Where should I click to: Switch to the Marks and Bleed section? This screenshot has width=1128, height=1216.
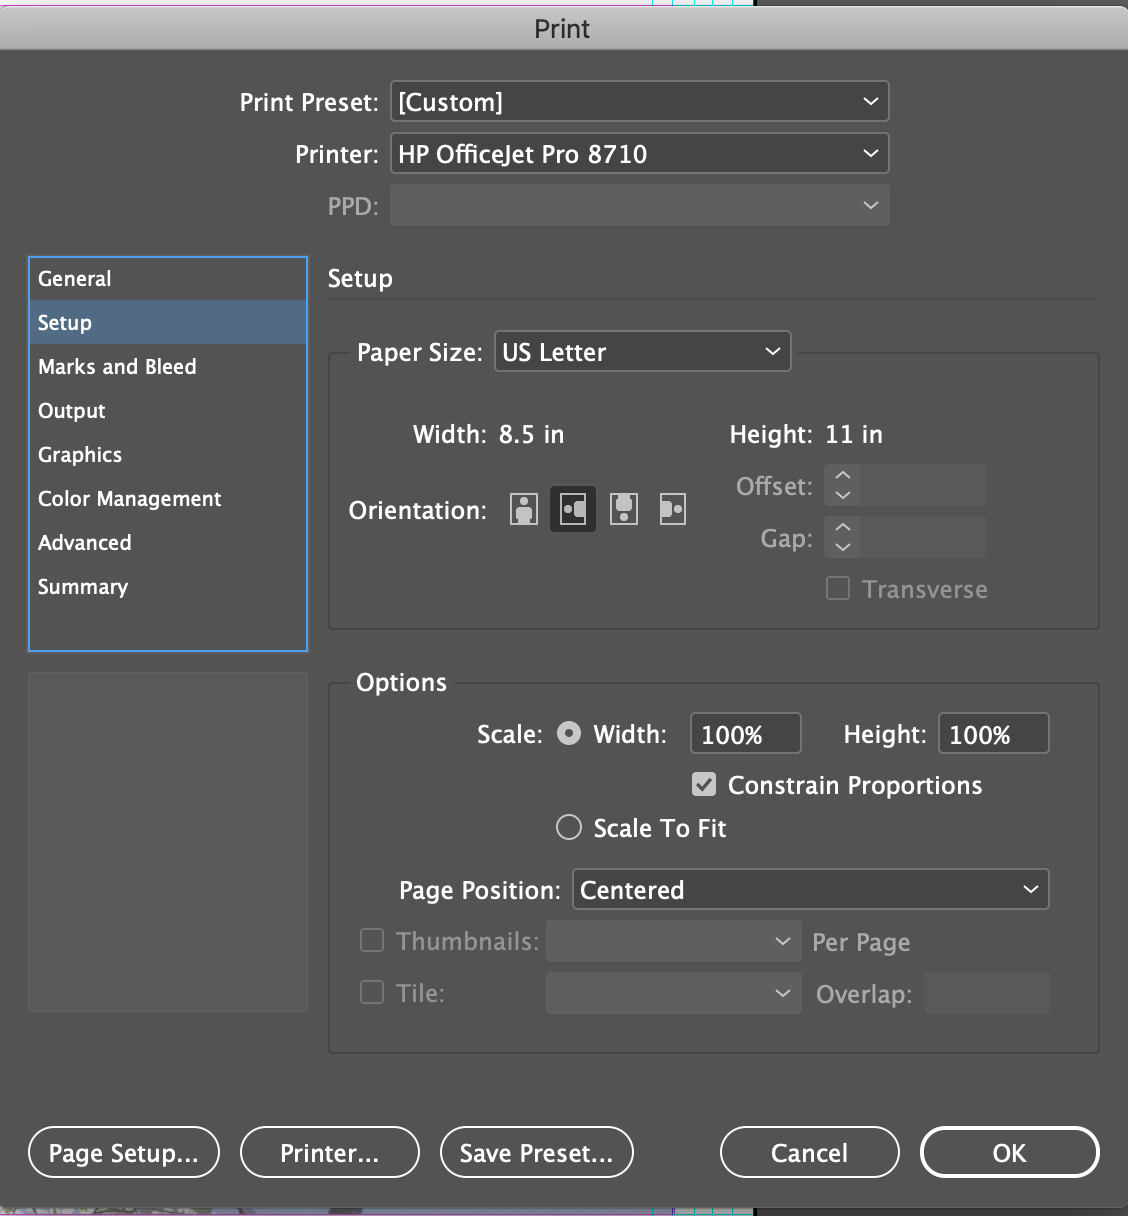coord(117,366)
